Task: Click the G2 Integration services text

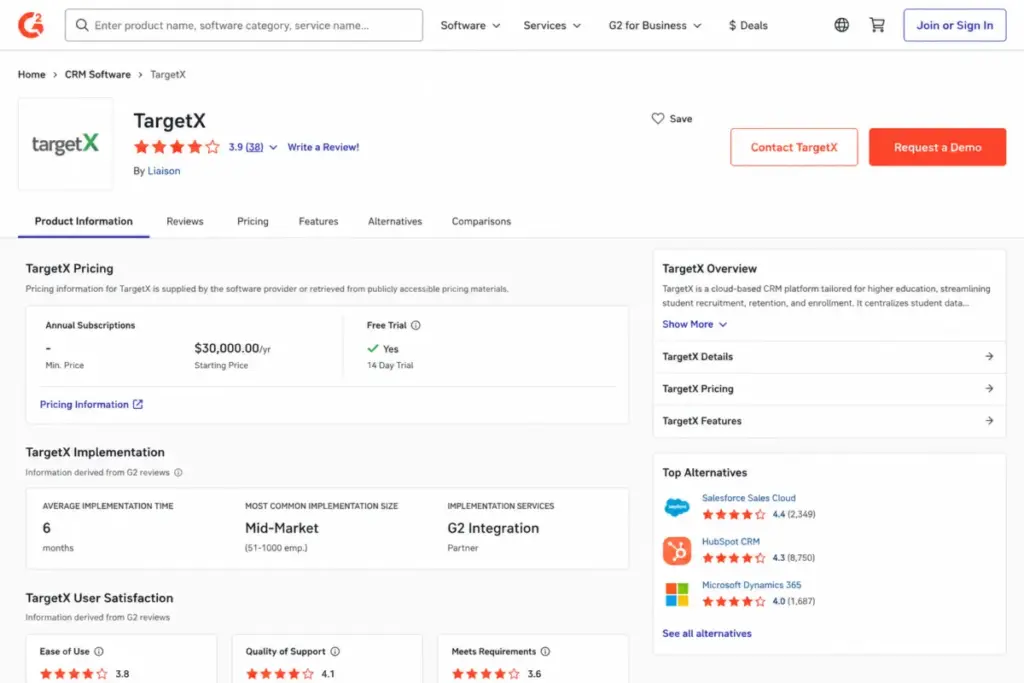Action: coord(493,528)
